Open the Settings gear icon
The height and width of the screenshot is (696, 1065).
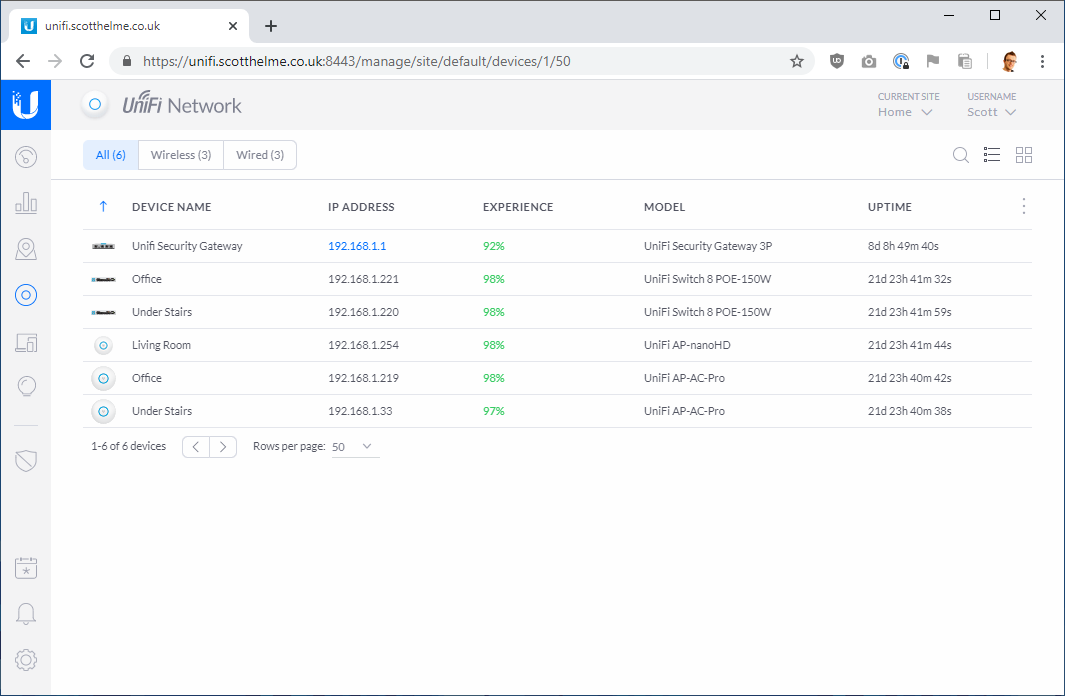click(26, 659)
